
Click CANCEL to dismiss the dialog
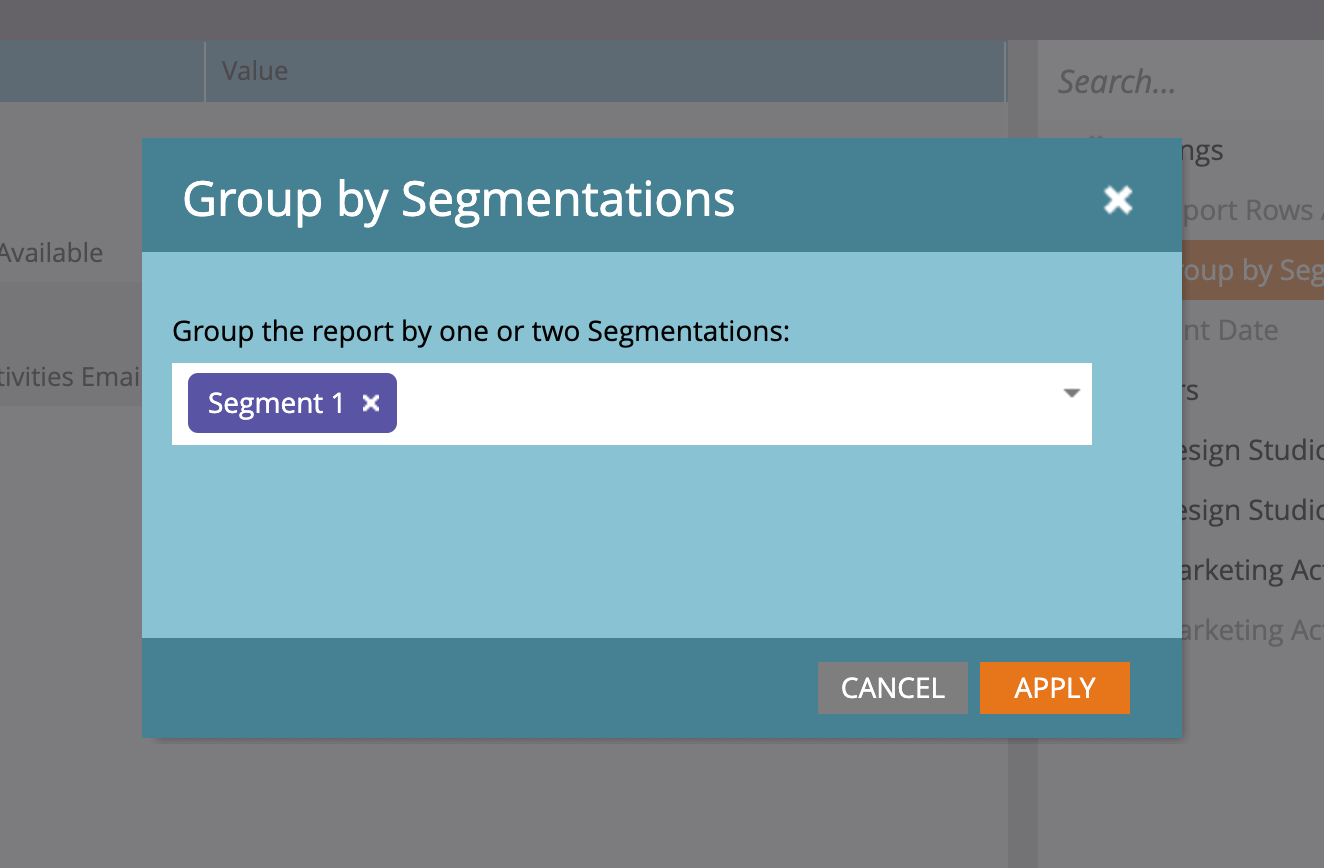point(892,687)
